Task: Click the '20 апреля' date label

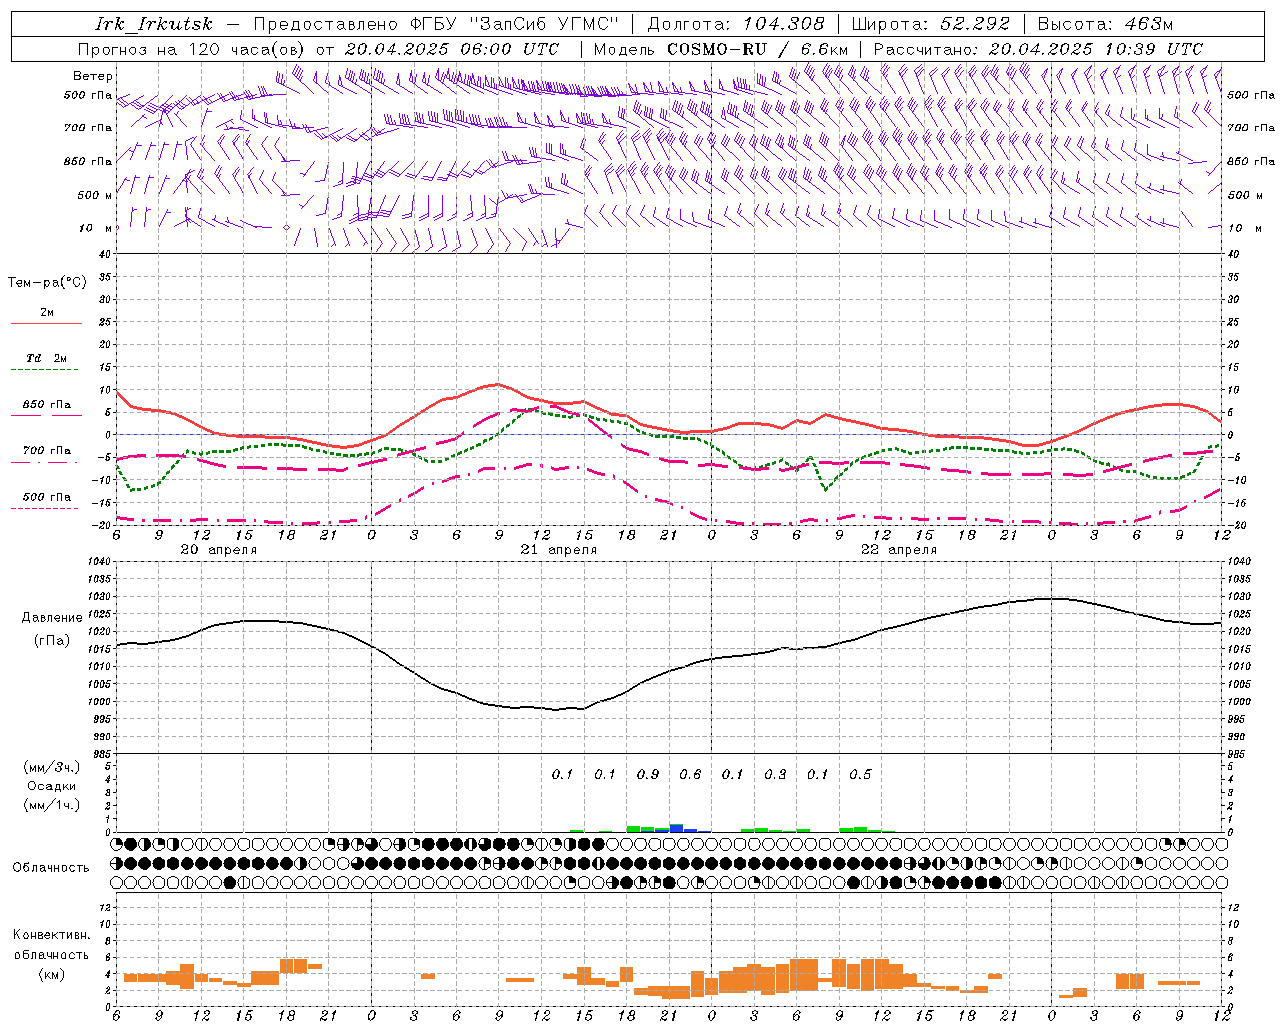Action: pos(218,550)
